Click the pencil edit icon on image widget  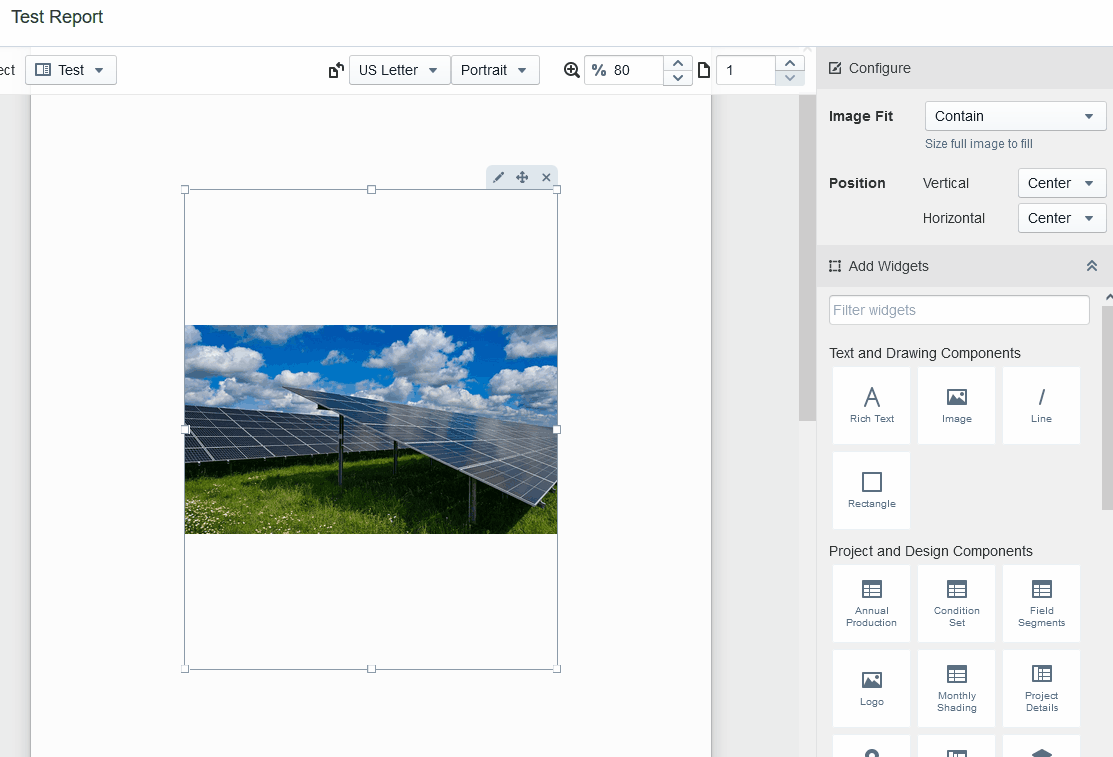click(x=499, y=177)
